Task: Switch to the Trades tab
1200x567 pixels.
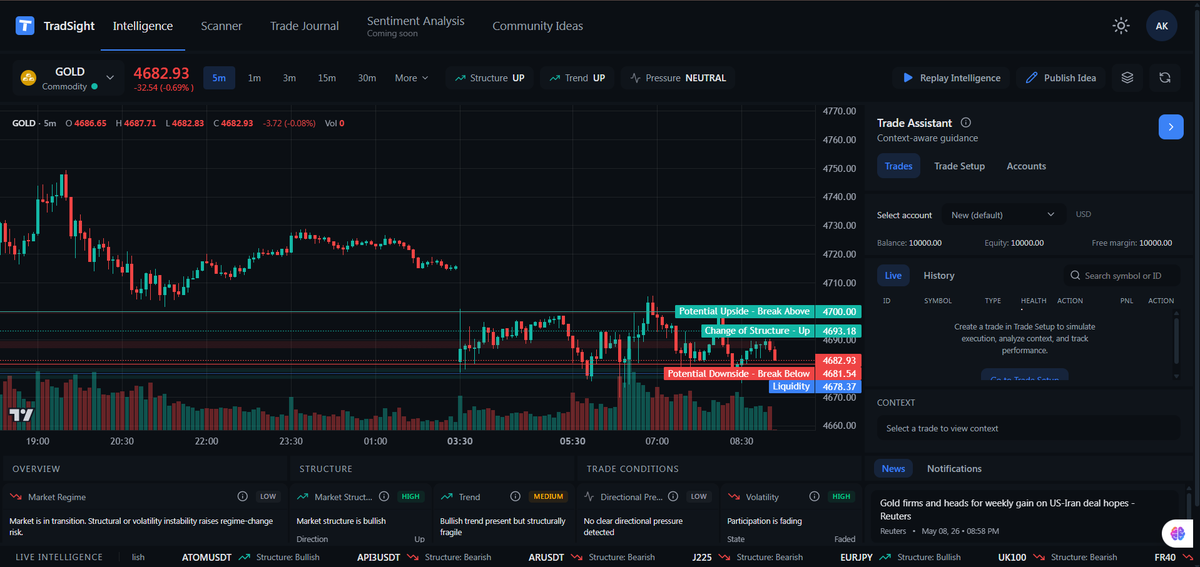Action: (899, 166)
